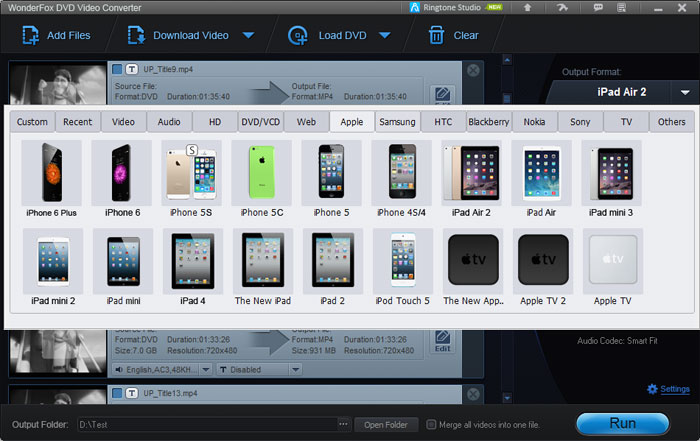
Task: Open the HTC devices tab
Action: [443, 122]
